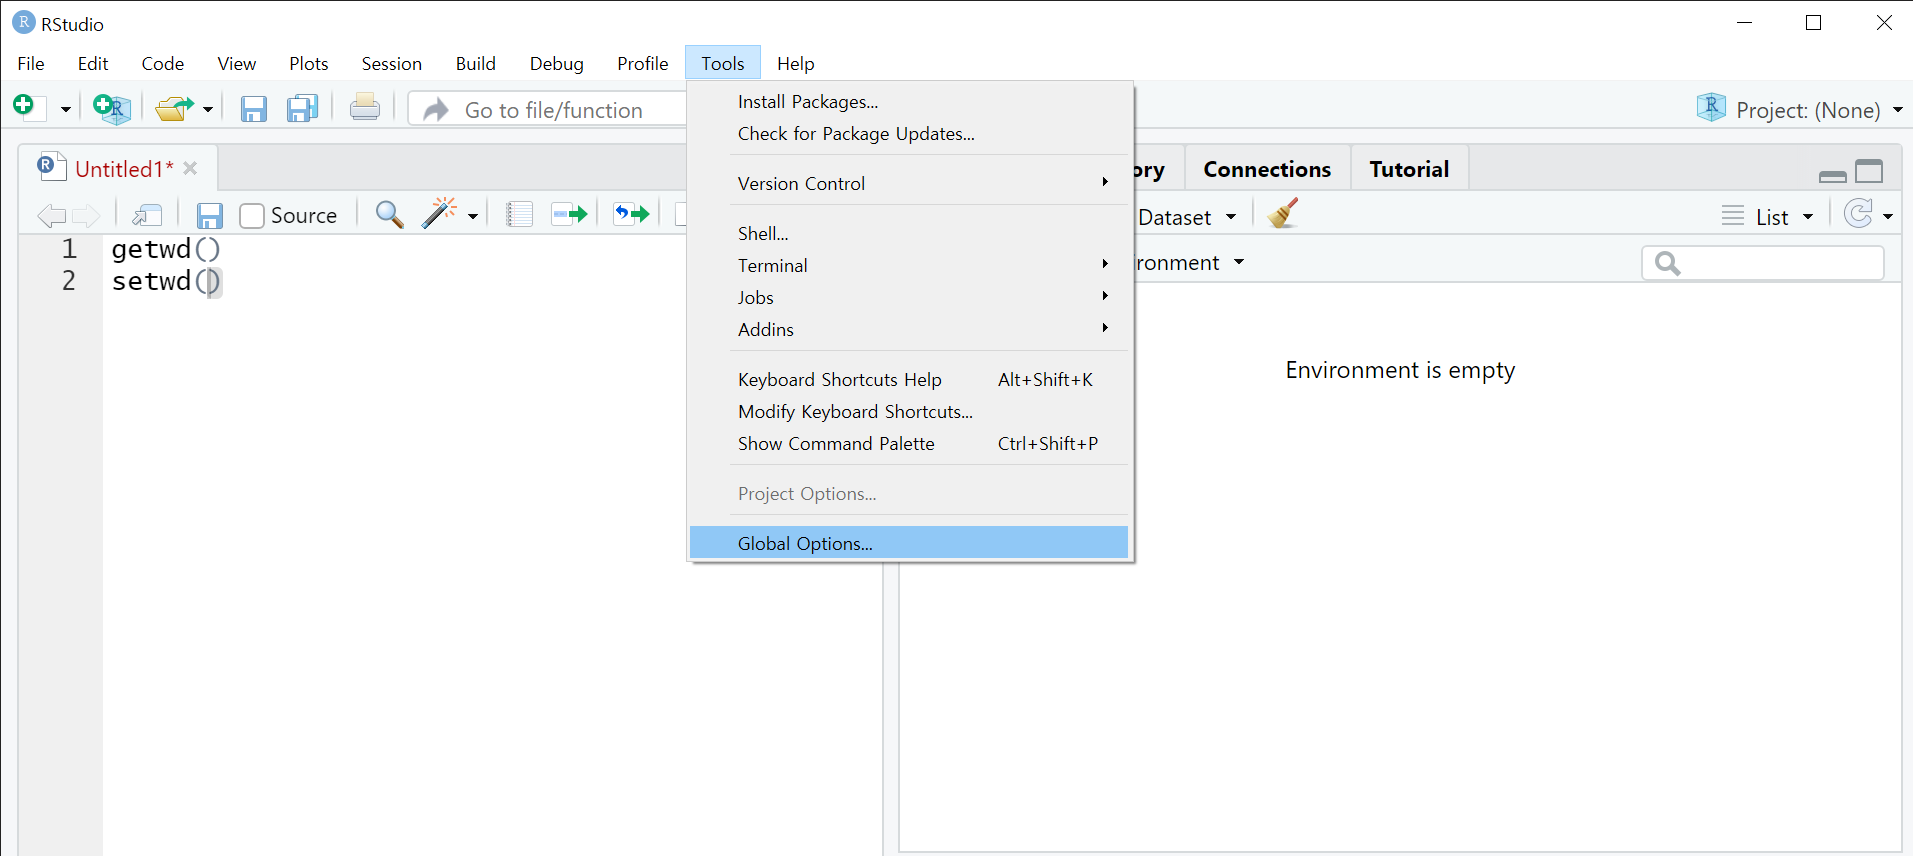Switch to the Connections tab

click(1267, 169)
